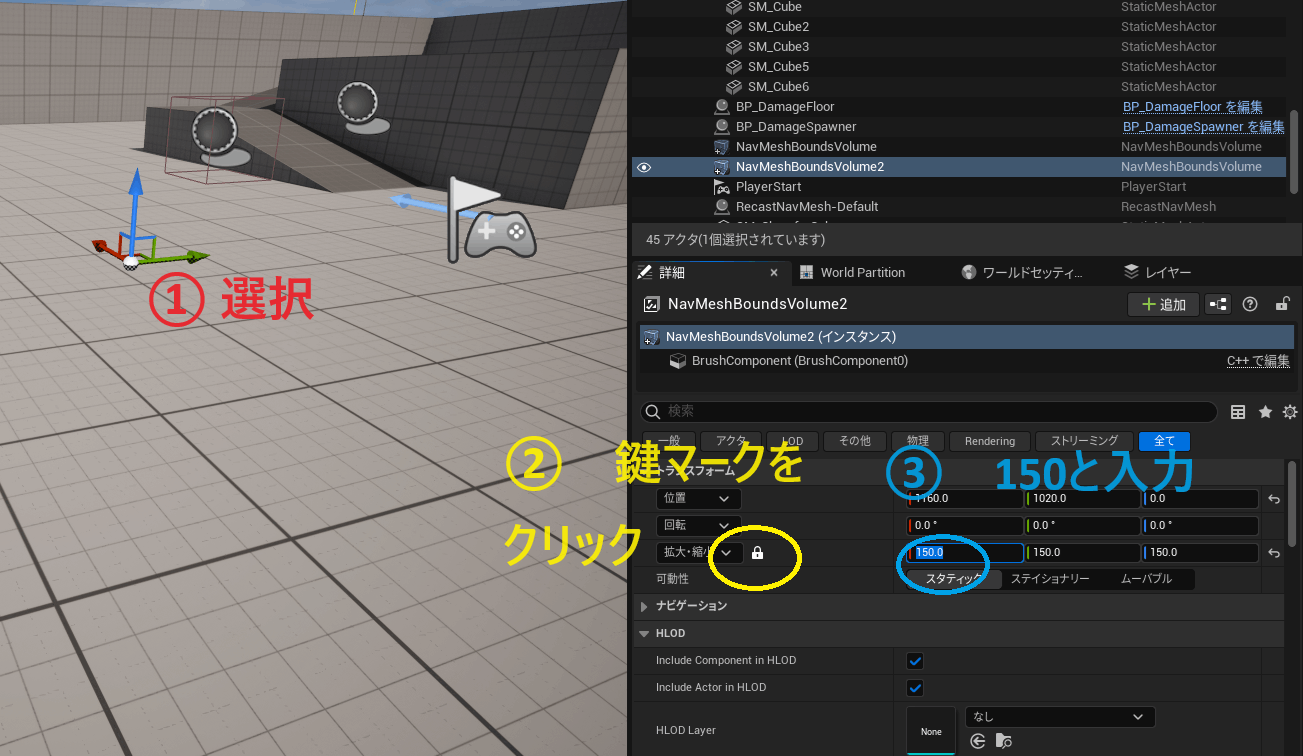Select the red-boxed sphere actor in viewport
Viewport: 1303px width, 756px height.
click(215, 130)
